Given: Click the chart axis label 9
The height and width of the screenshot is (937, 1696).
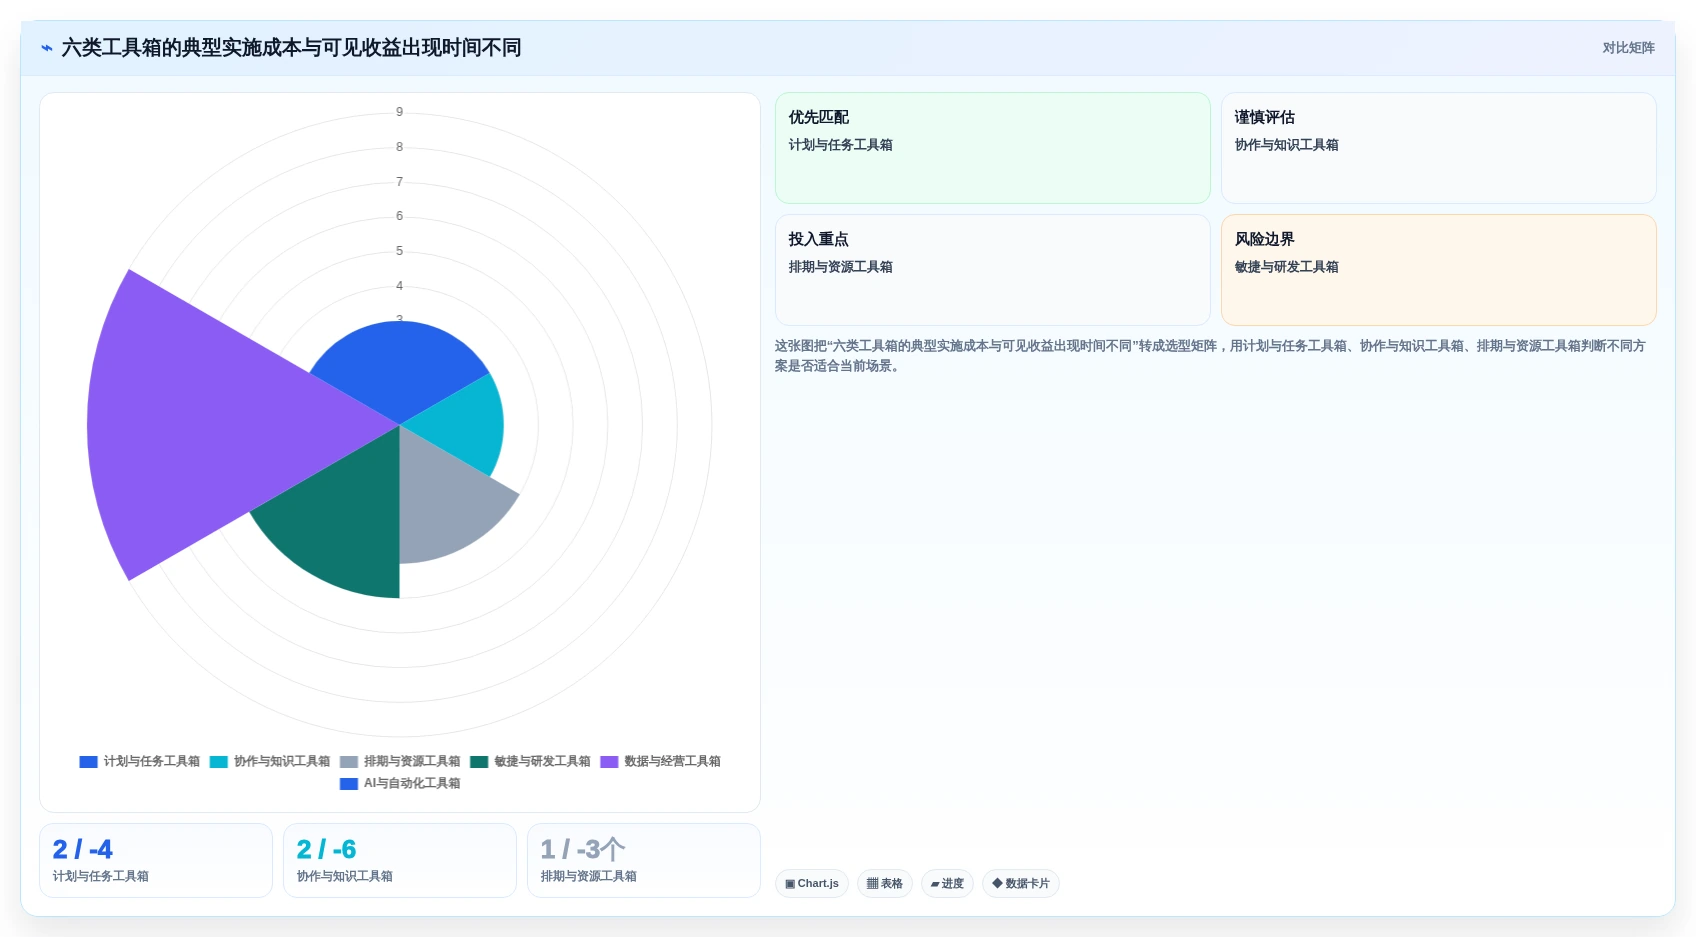Looking at the screenshot, I should tap(399, 112).
